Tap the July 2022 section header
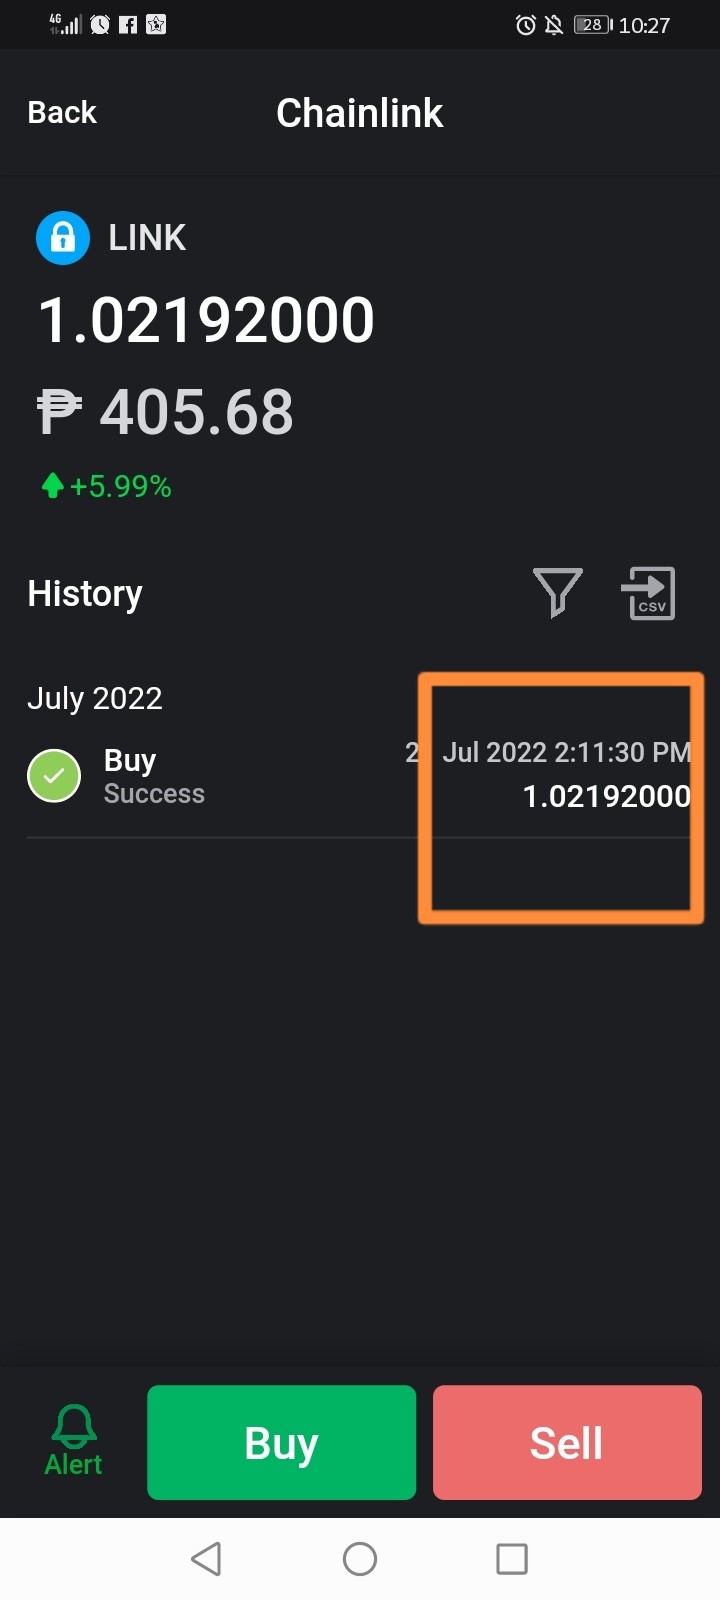This screenshot has width=720, height=1600. pyautogui.click(x=95, y=698)
